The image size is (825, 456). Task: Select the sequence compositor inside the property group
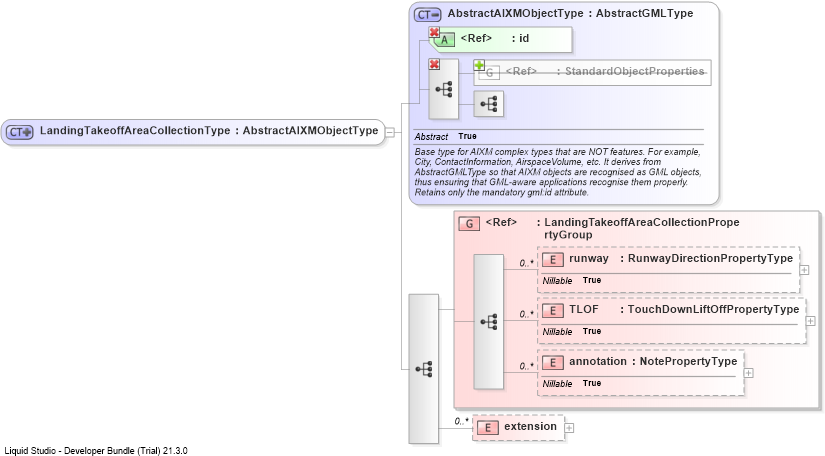(489, 322)
